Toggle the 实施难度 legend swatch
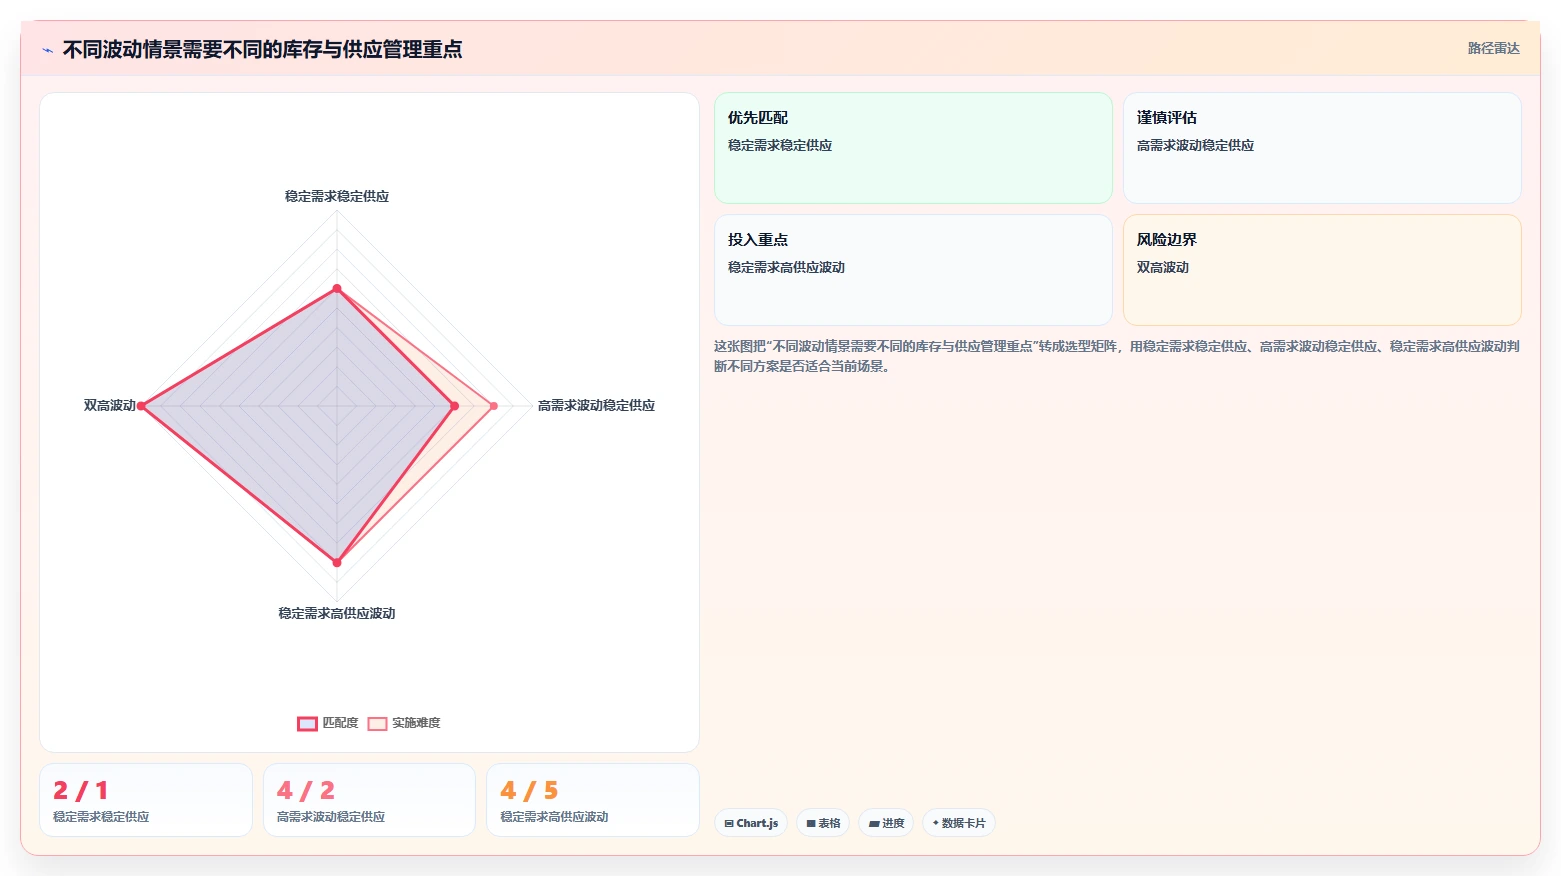 [377, 723]
